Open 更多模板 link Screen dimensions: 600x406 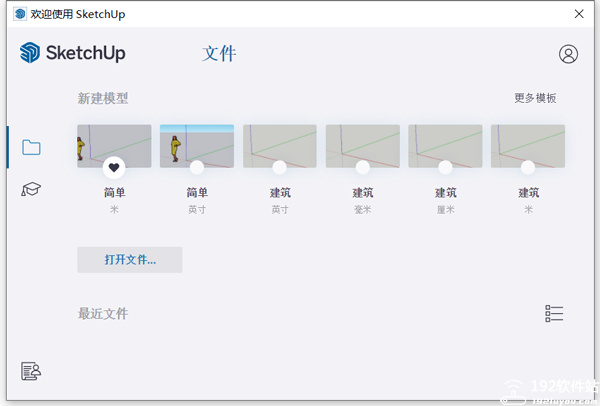click(535, 98)
